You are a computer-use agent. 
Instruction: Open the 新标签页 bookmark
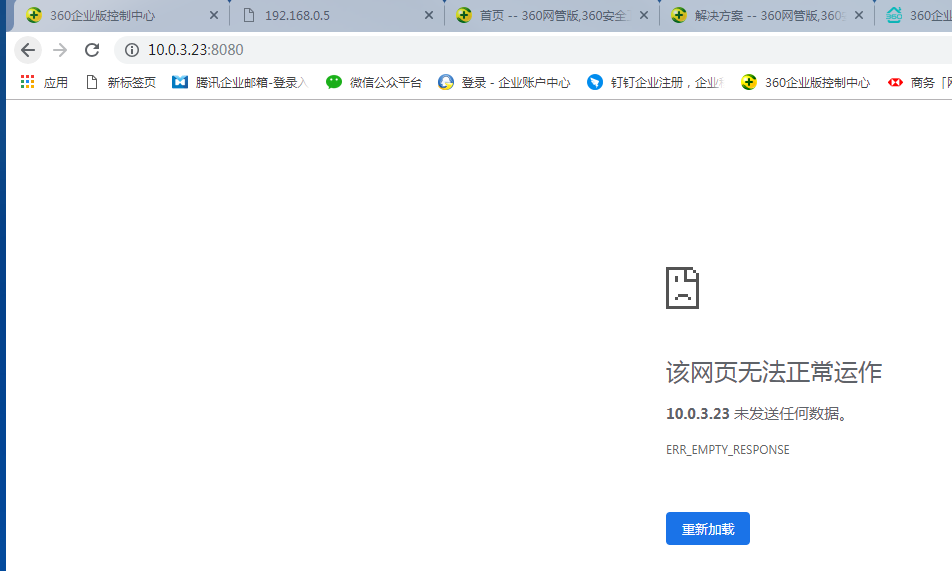121,83
